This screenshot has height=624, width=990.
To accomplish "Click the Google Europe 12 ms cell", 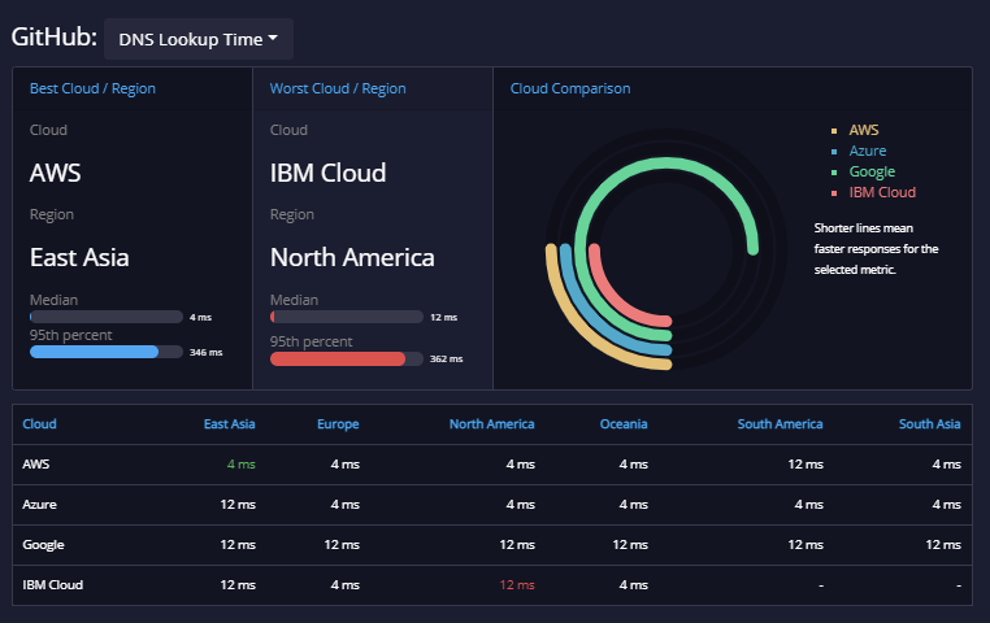I will (342, 544).
